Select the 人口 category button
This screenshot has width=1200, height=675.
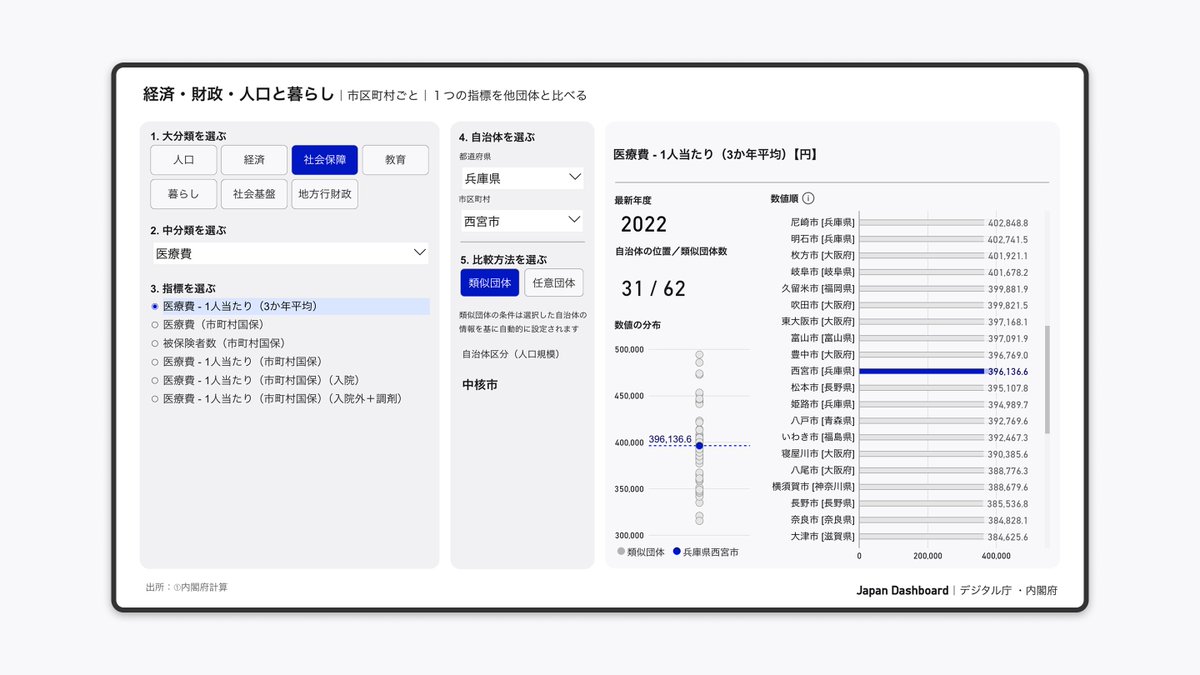point(183,160)
